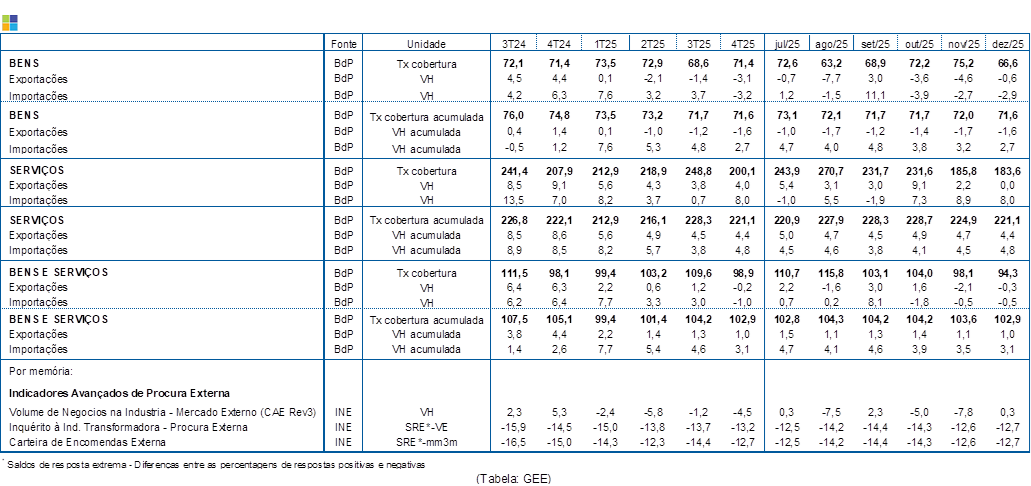Select the 1T25 column header

click(605, 44)
